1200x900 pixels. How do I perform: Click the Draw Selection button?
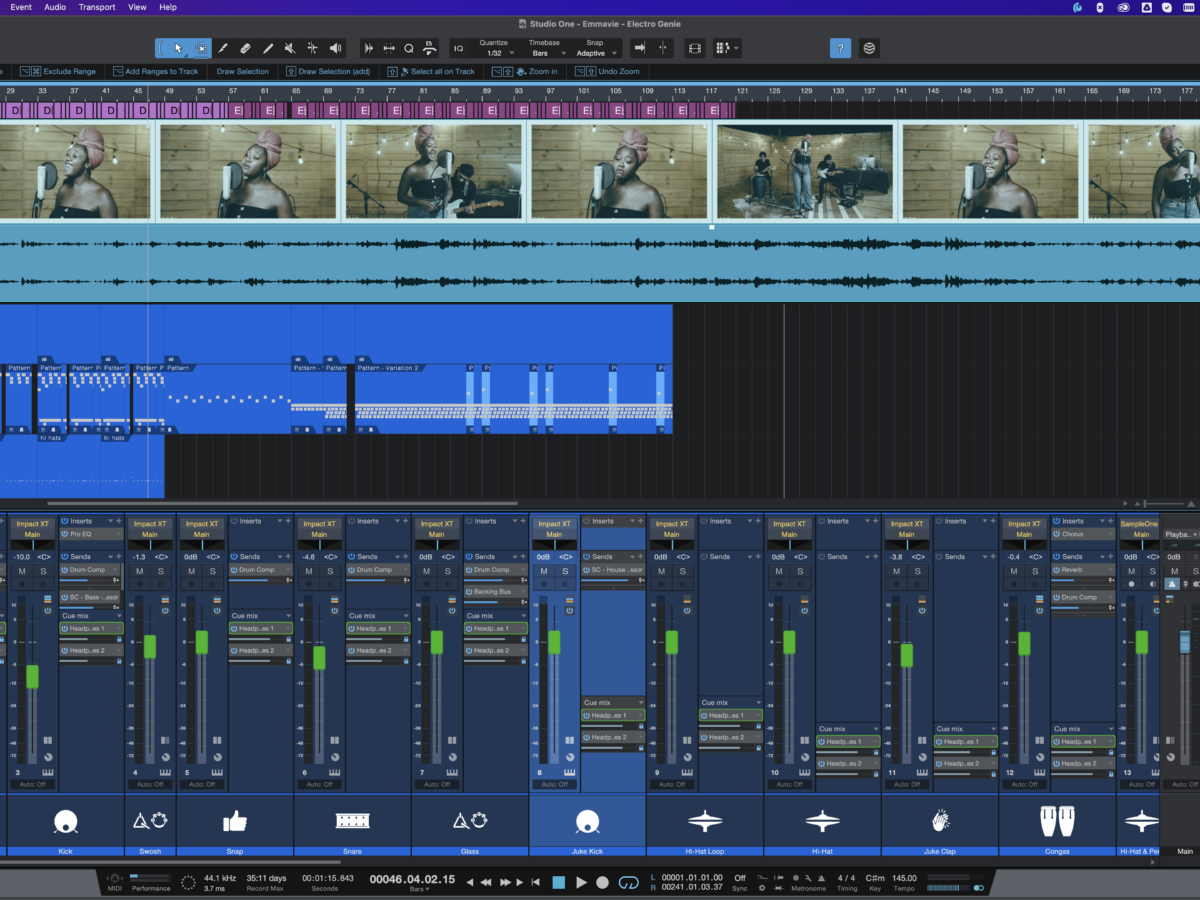pos(242,72)
